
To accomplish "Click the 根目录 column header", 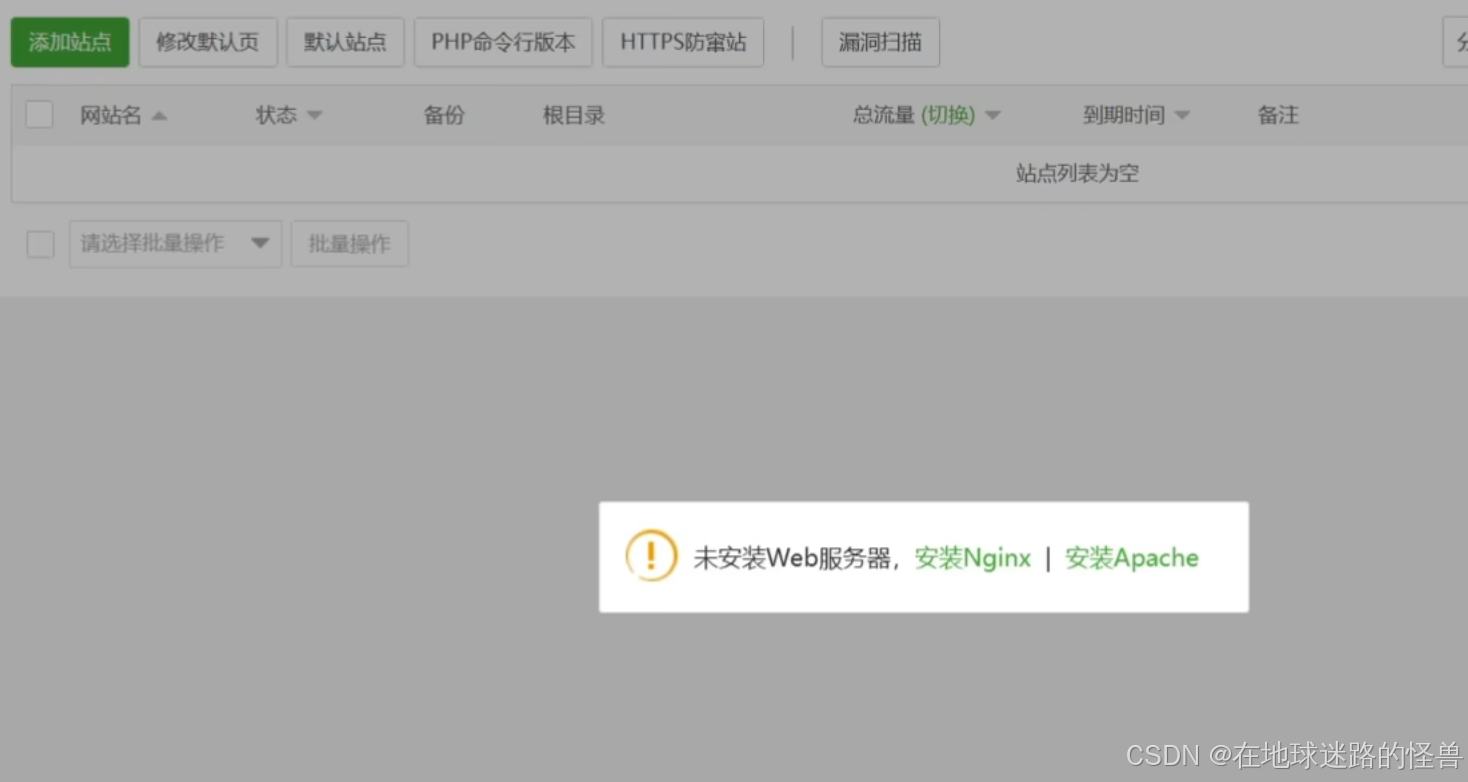I will click(x=574, y=115).
